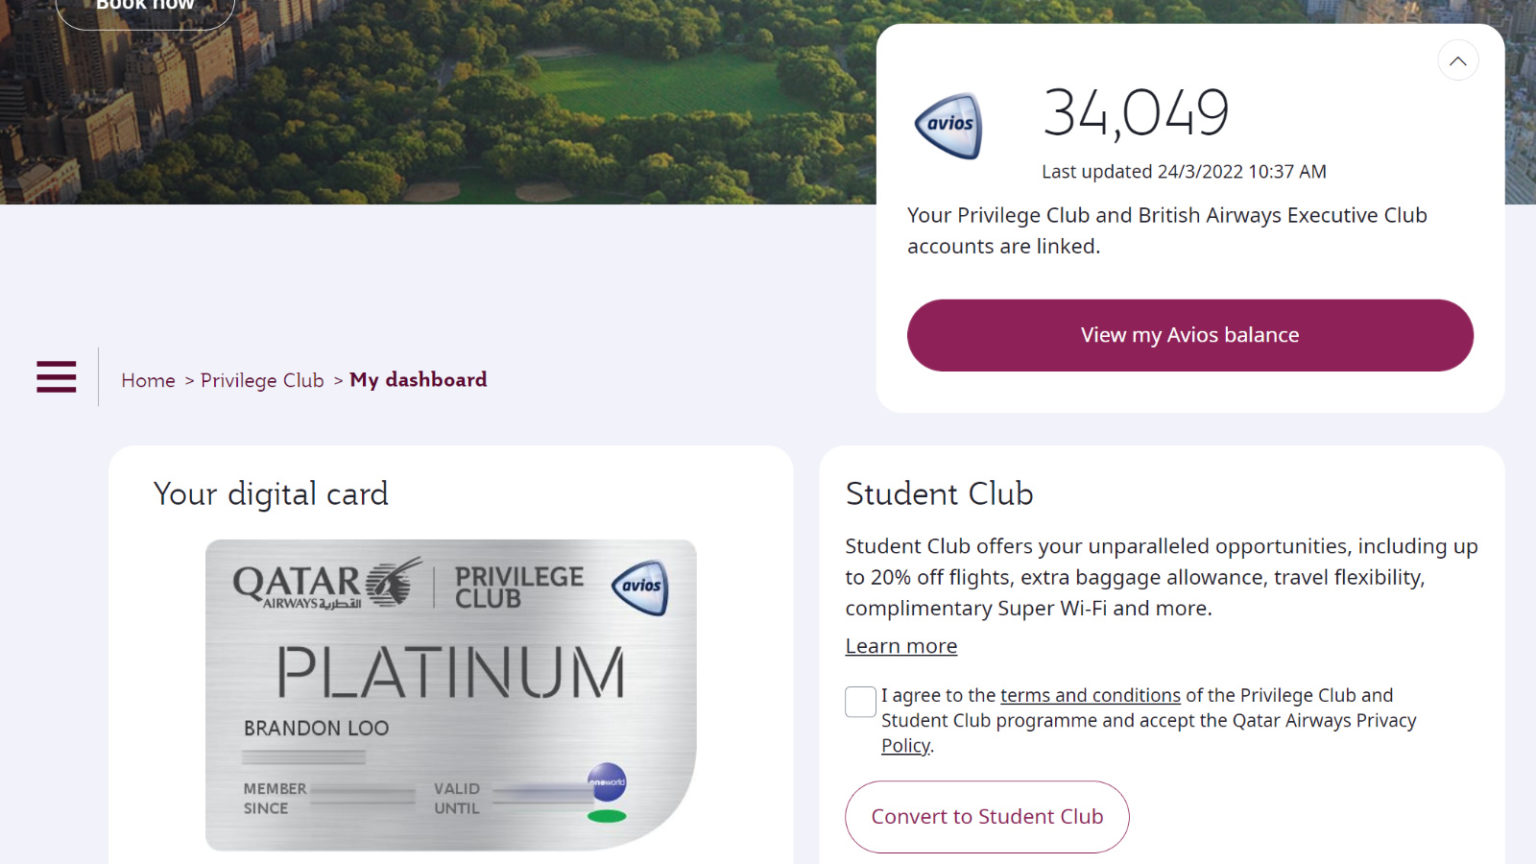The height and width of the screenshot is (864, 1536).
Task: Open the hamburger navigation menu
Action: (x=56, y=377)
